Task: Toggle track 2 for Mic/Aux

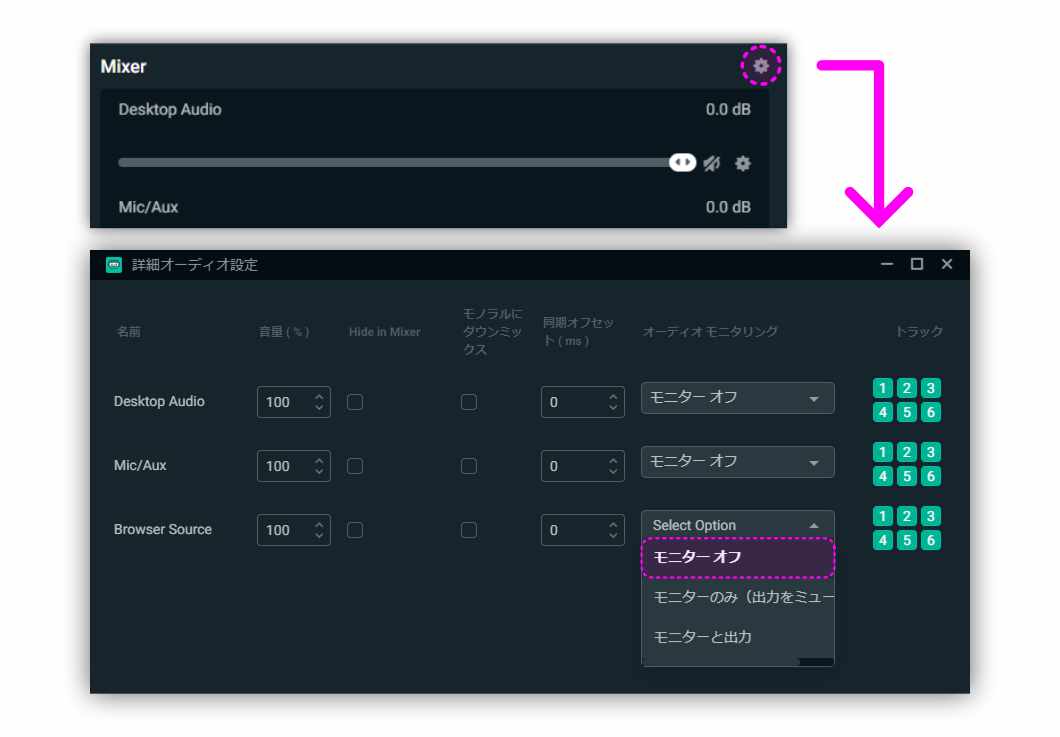Action: tap(907, 452)
